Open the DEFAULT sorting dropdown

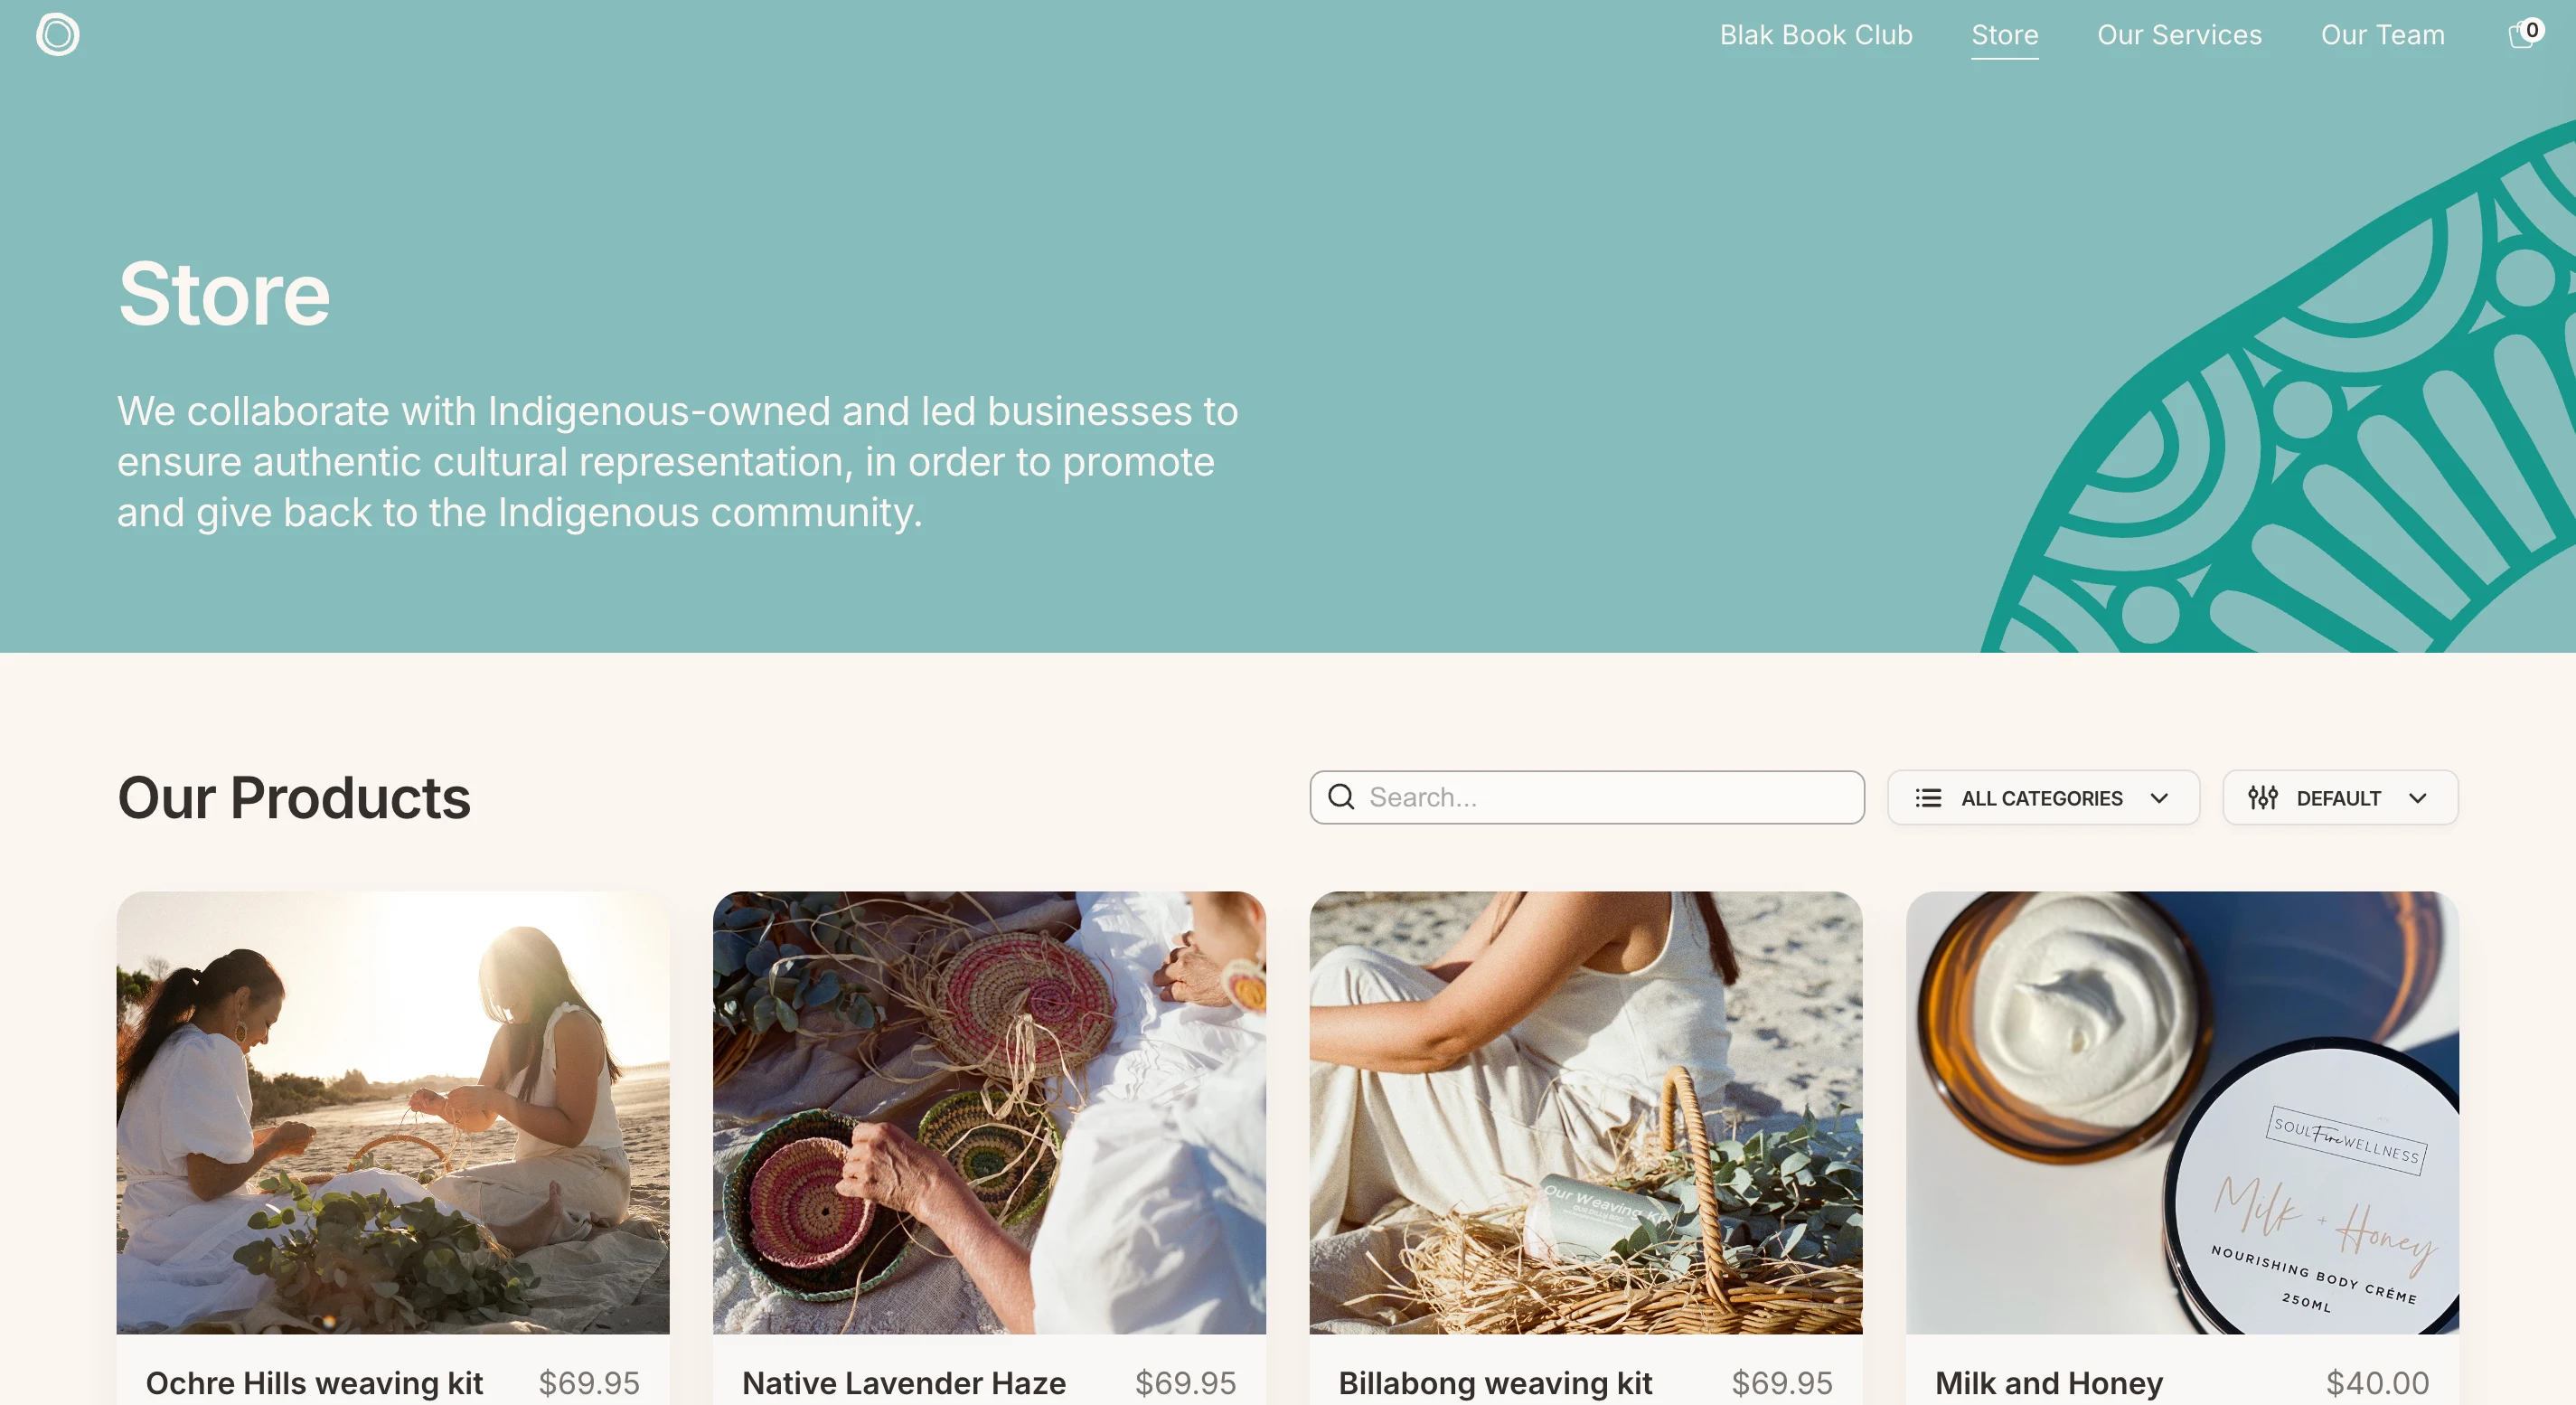point(2340,798)
